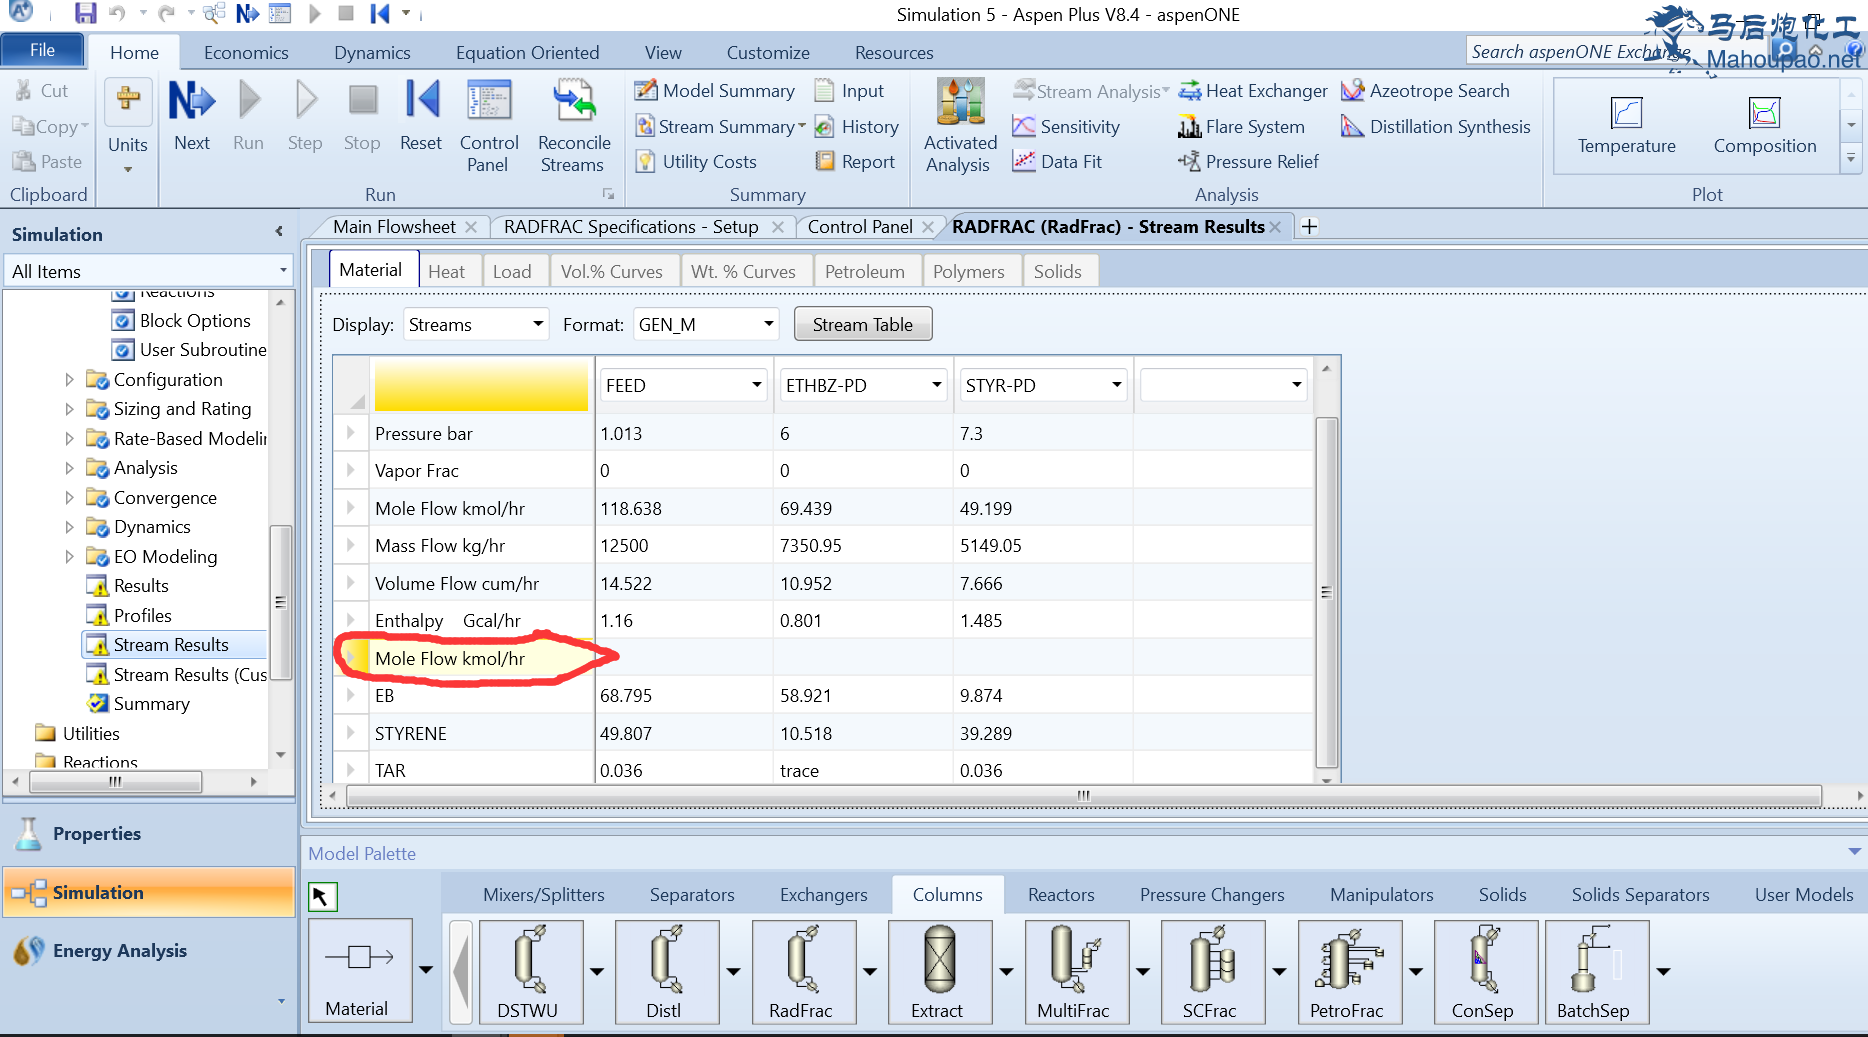Image resolution: width=1868 pixels, height=1037 pixels.
Task: Launch Activated Analysis
Action: click(960, 126)
